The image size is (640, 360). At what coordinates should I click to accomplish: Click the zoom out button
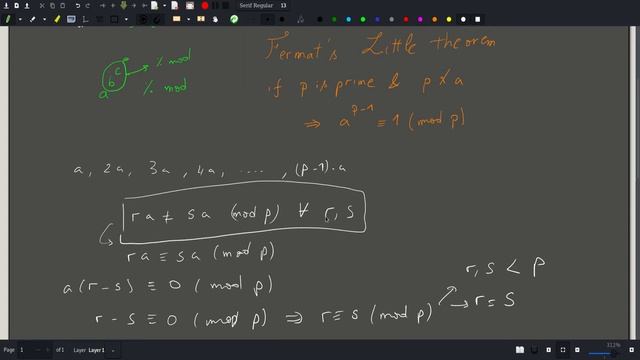pos(577,350)
